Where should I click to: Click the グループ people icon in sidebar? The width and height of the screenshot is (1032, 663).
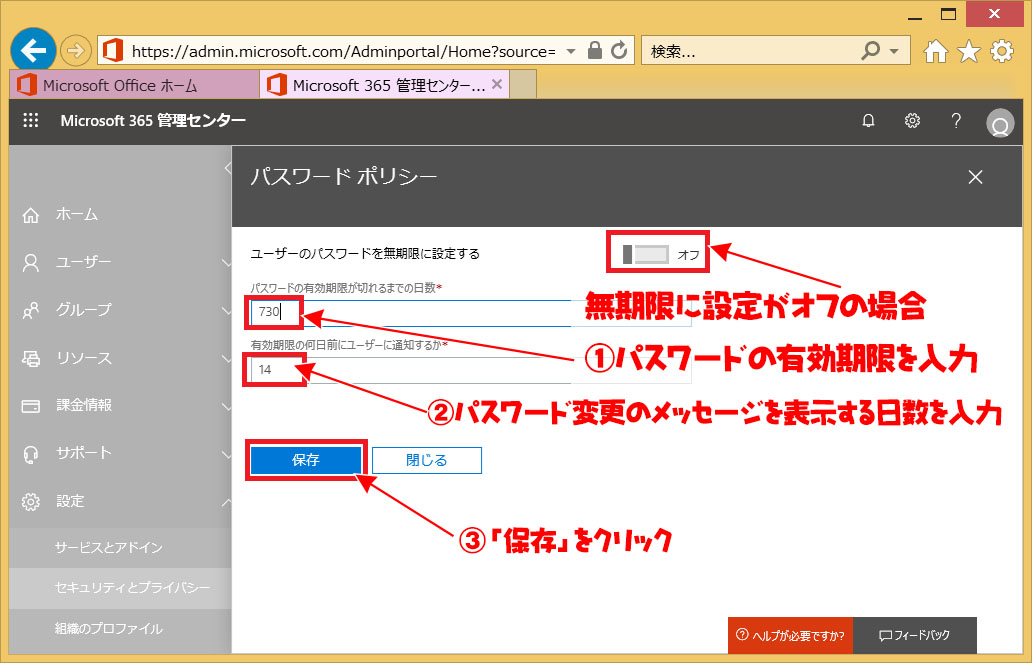[31, 310]
